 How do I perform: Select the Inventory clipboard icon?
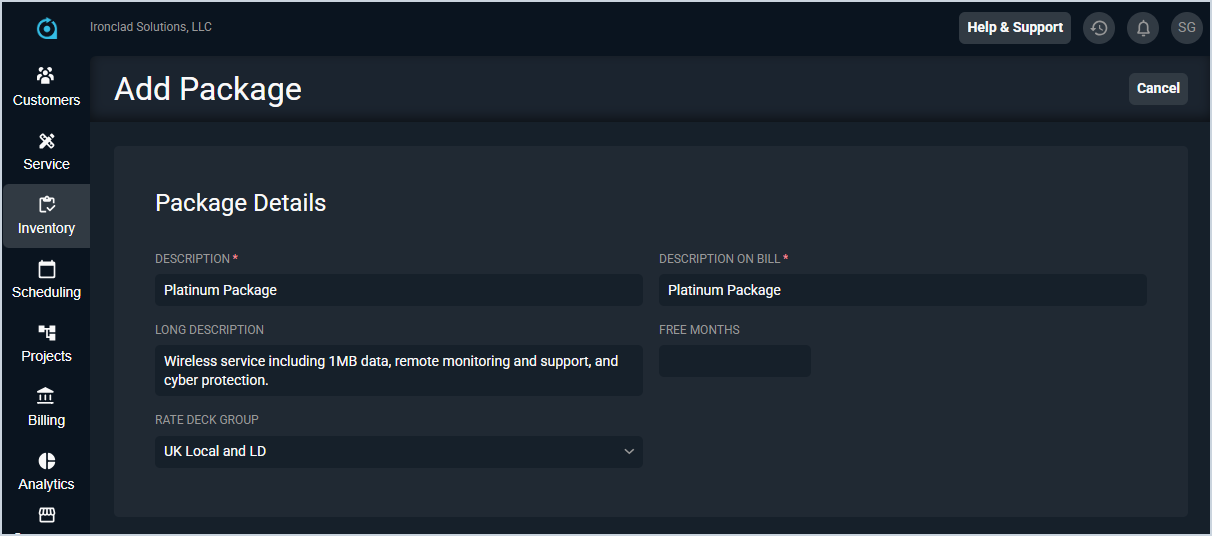tap(46, 204)
